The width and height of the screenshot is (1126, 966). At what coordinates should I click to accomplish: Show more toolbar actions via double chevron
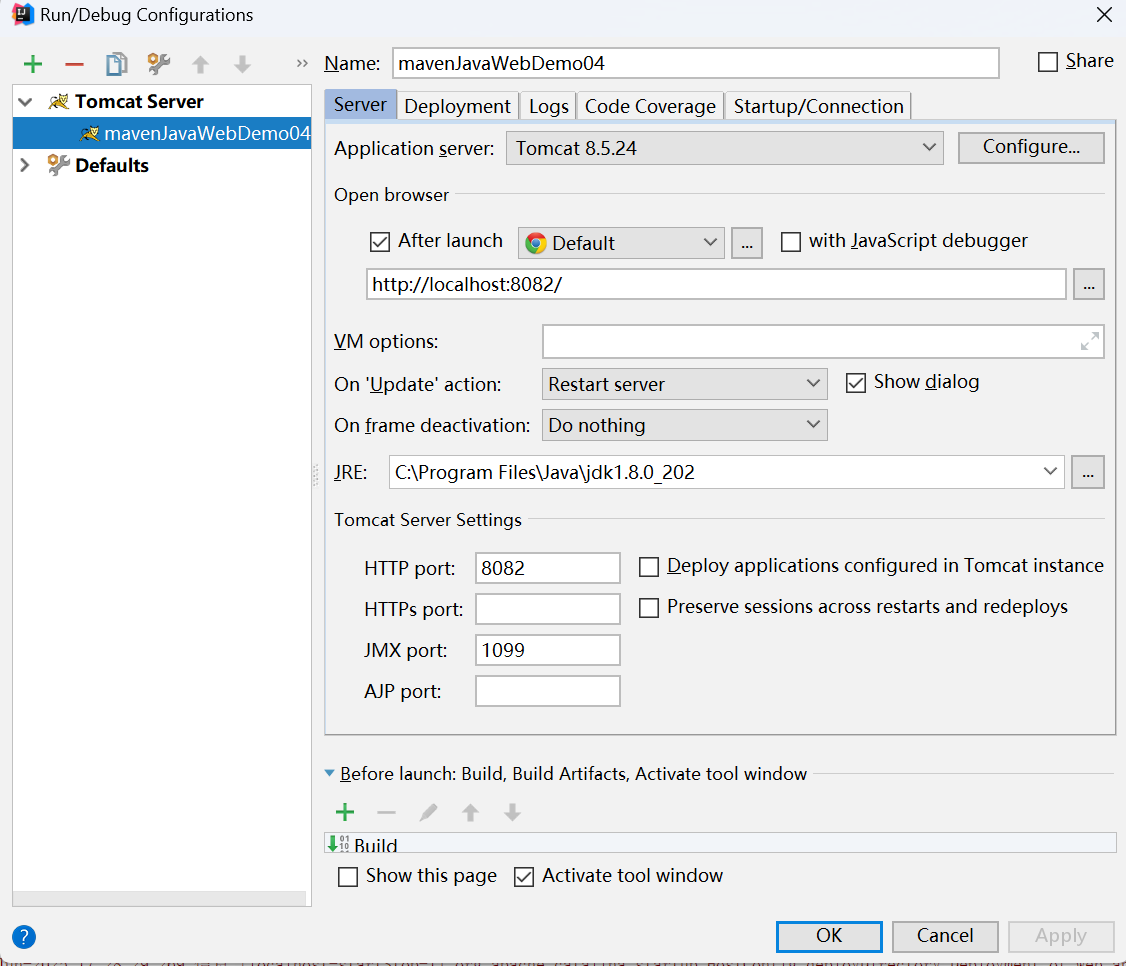click(x=302, y=64)
